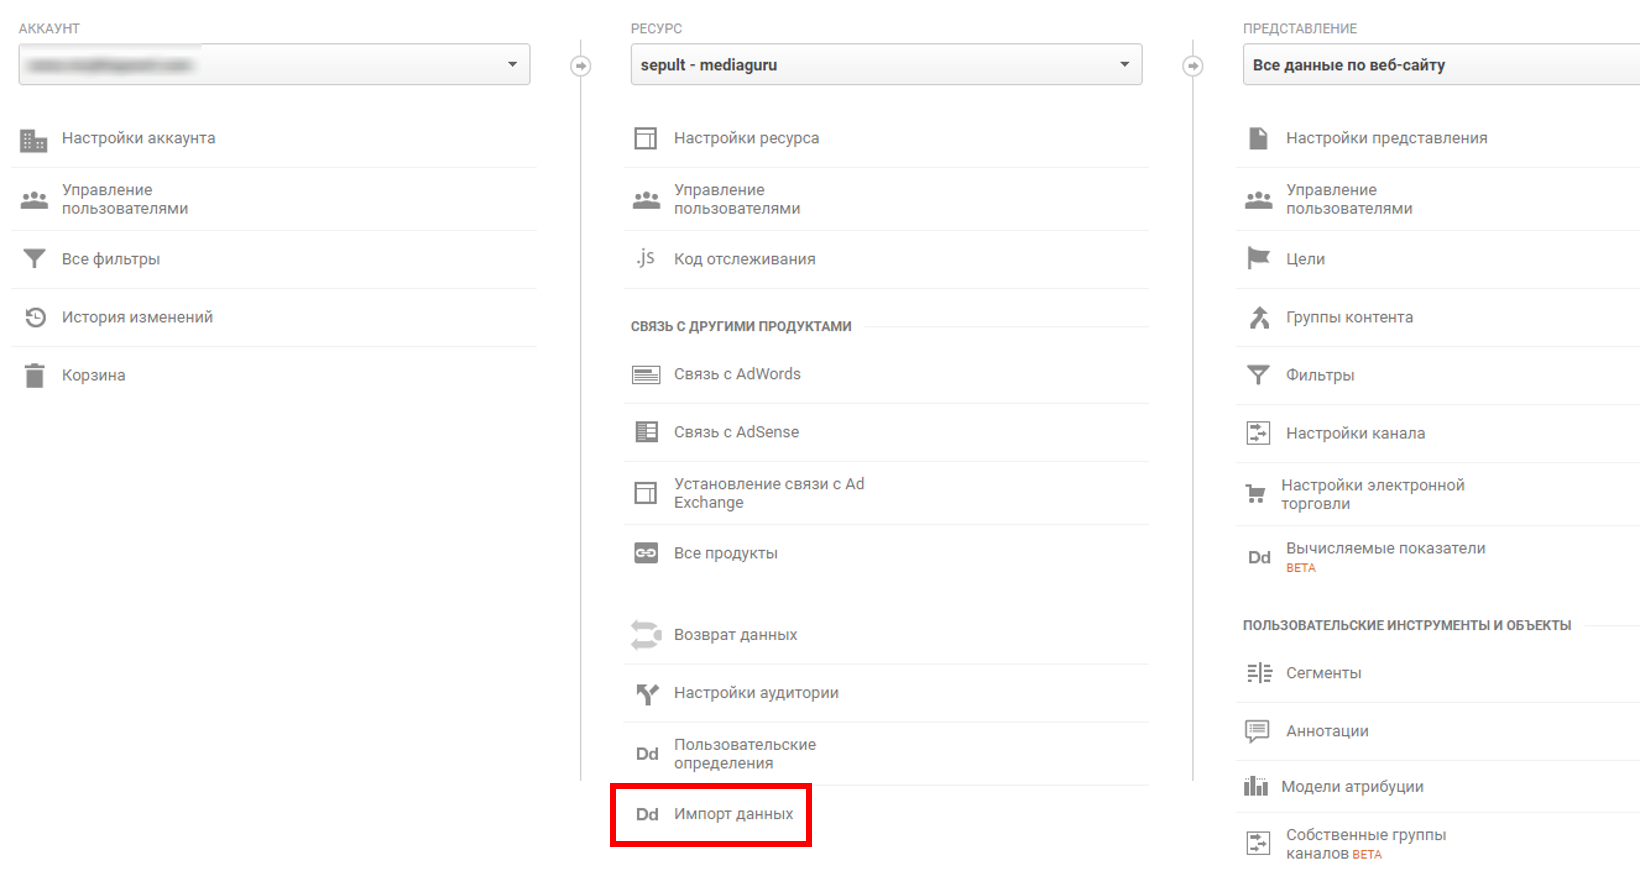The image size is (1640, 871).
Task: Click the flag icon next to Цели
Action: click(x=1258, y=258)
